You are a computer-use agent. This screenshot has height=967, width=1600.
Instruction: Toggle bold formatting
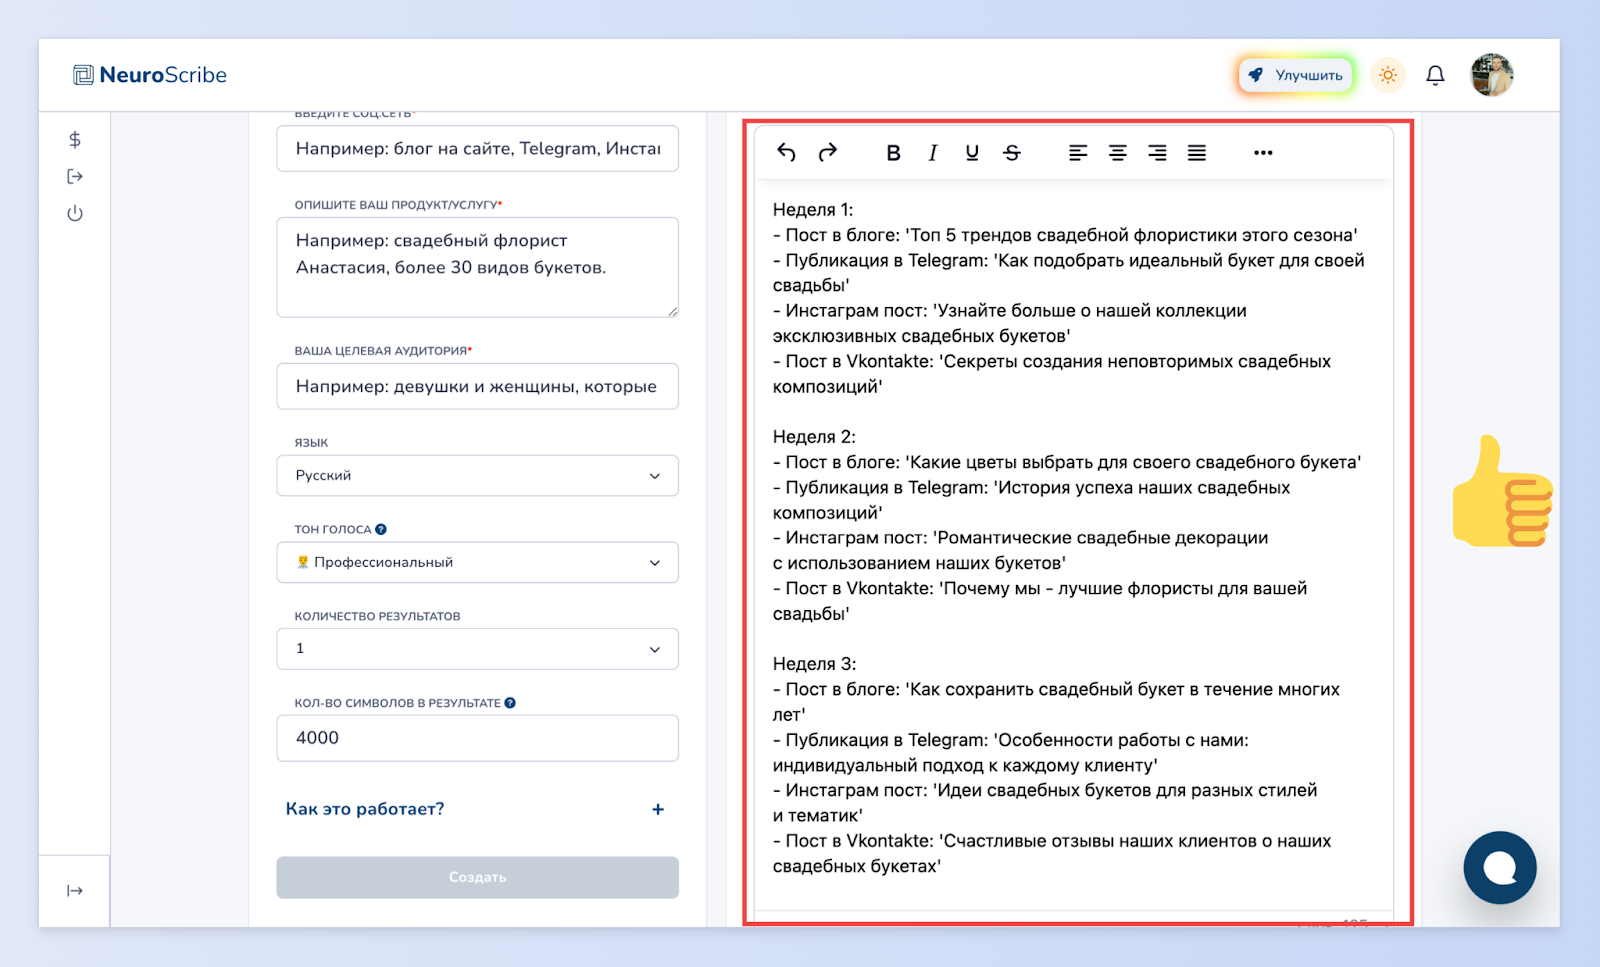(x=893, y=153)
